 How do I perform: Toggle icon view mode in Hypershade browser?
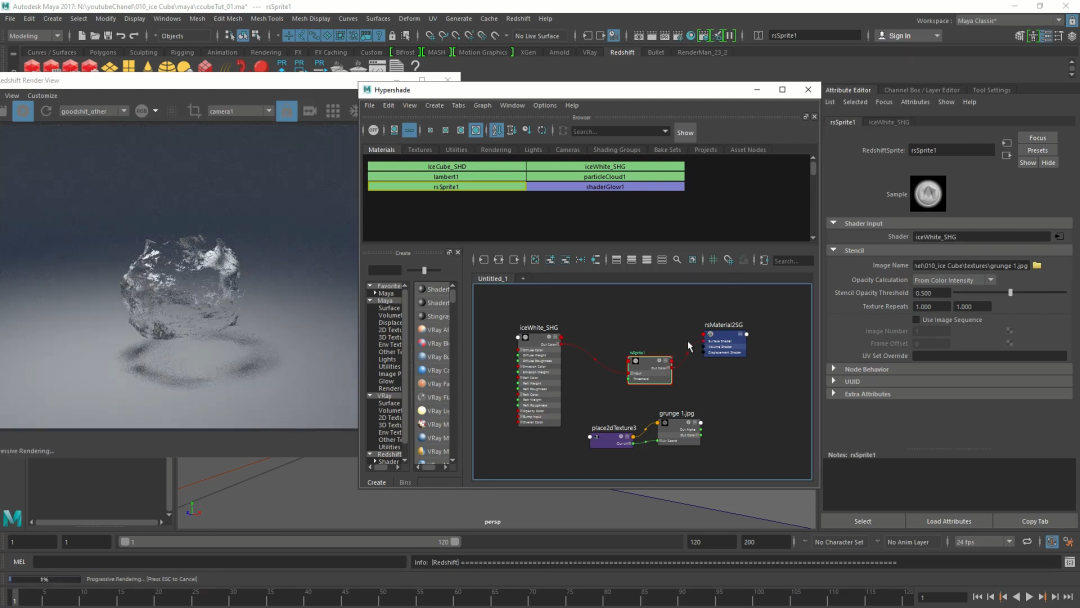coord(394,130)
